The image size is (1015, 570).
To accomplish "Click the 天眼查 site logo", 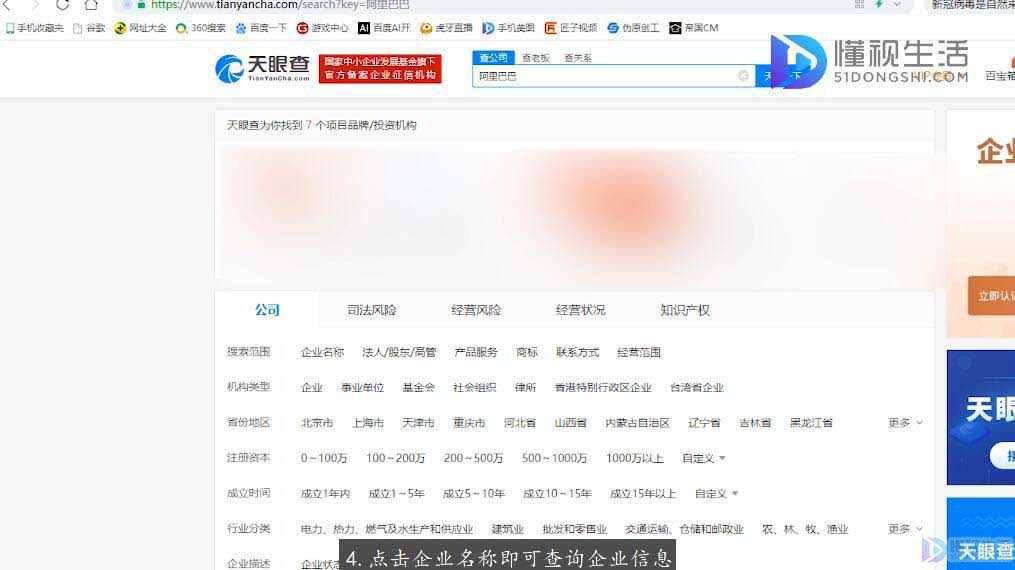I will click(262, 69).
